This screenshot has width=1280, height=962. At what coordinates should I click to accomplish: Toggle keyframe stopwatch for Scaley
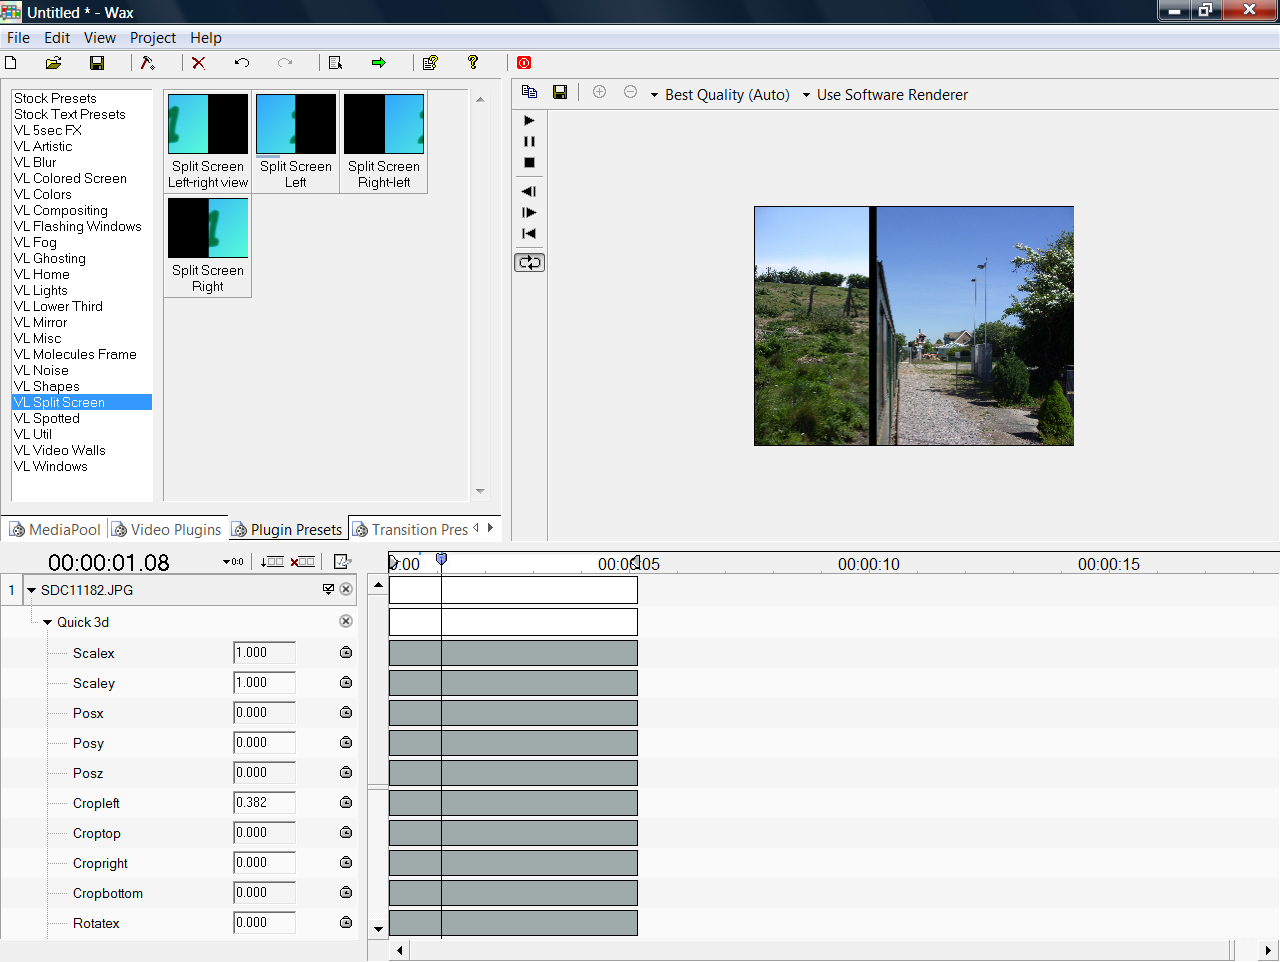coord(346,682)
